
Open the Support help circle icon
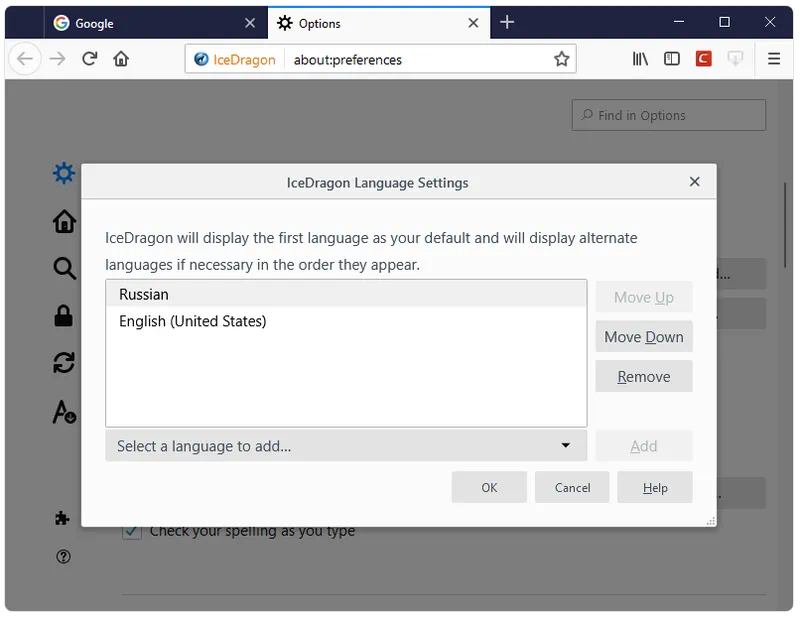63,557
